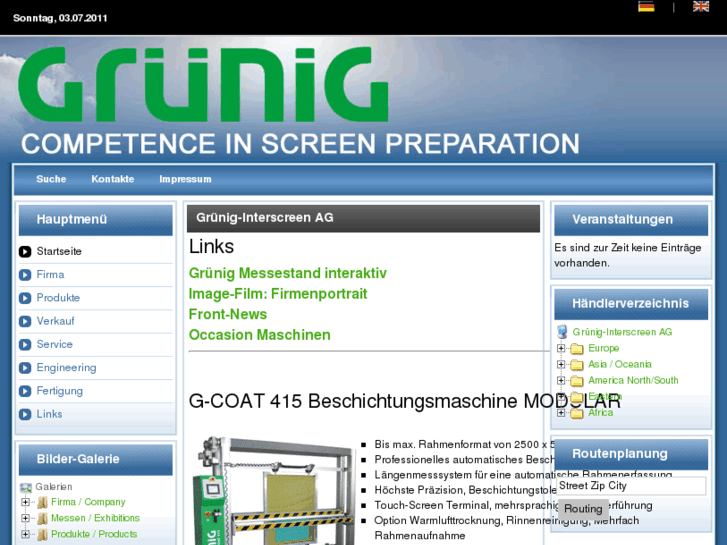Viewport: 727px width, 545px height.
Task: Click the Firma / Company gallery icon
Action: [43, 502]
